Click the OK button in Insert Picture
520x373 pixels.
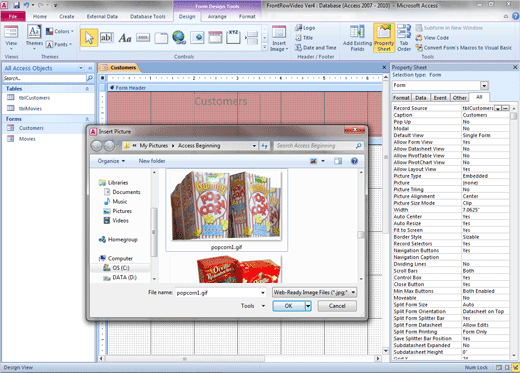point(289,306)
